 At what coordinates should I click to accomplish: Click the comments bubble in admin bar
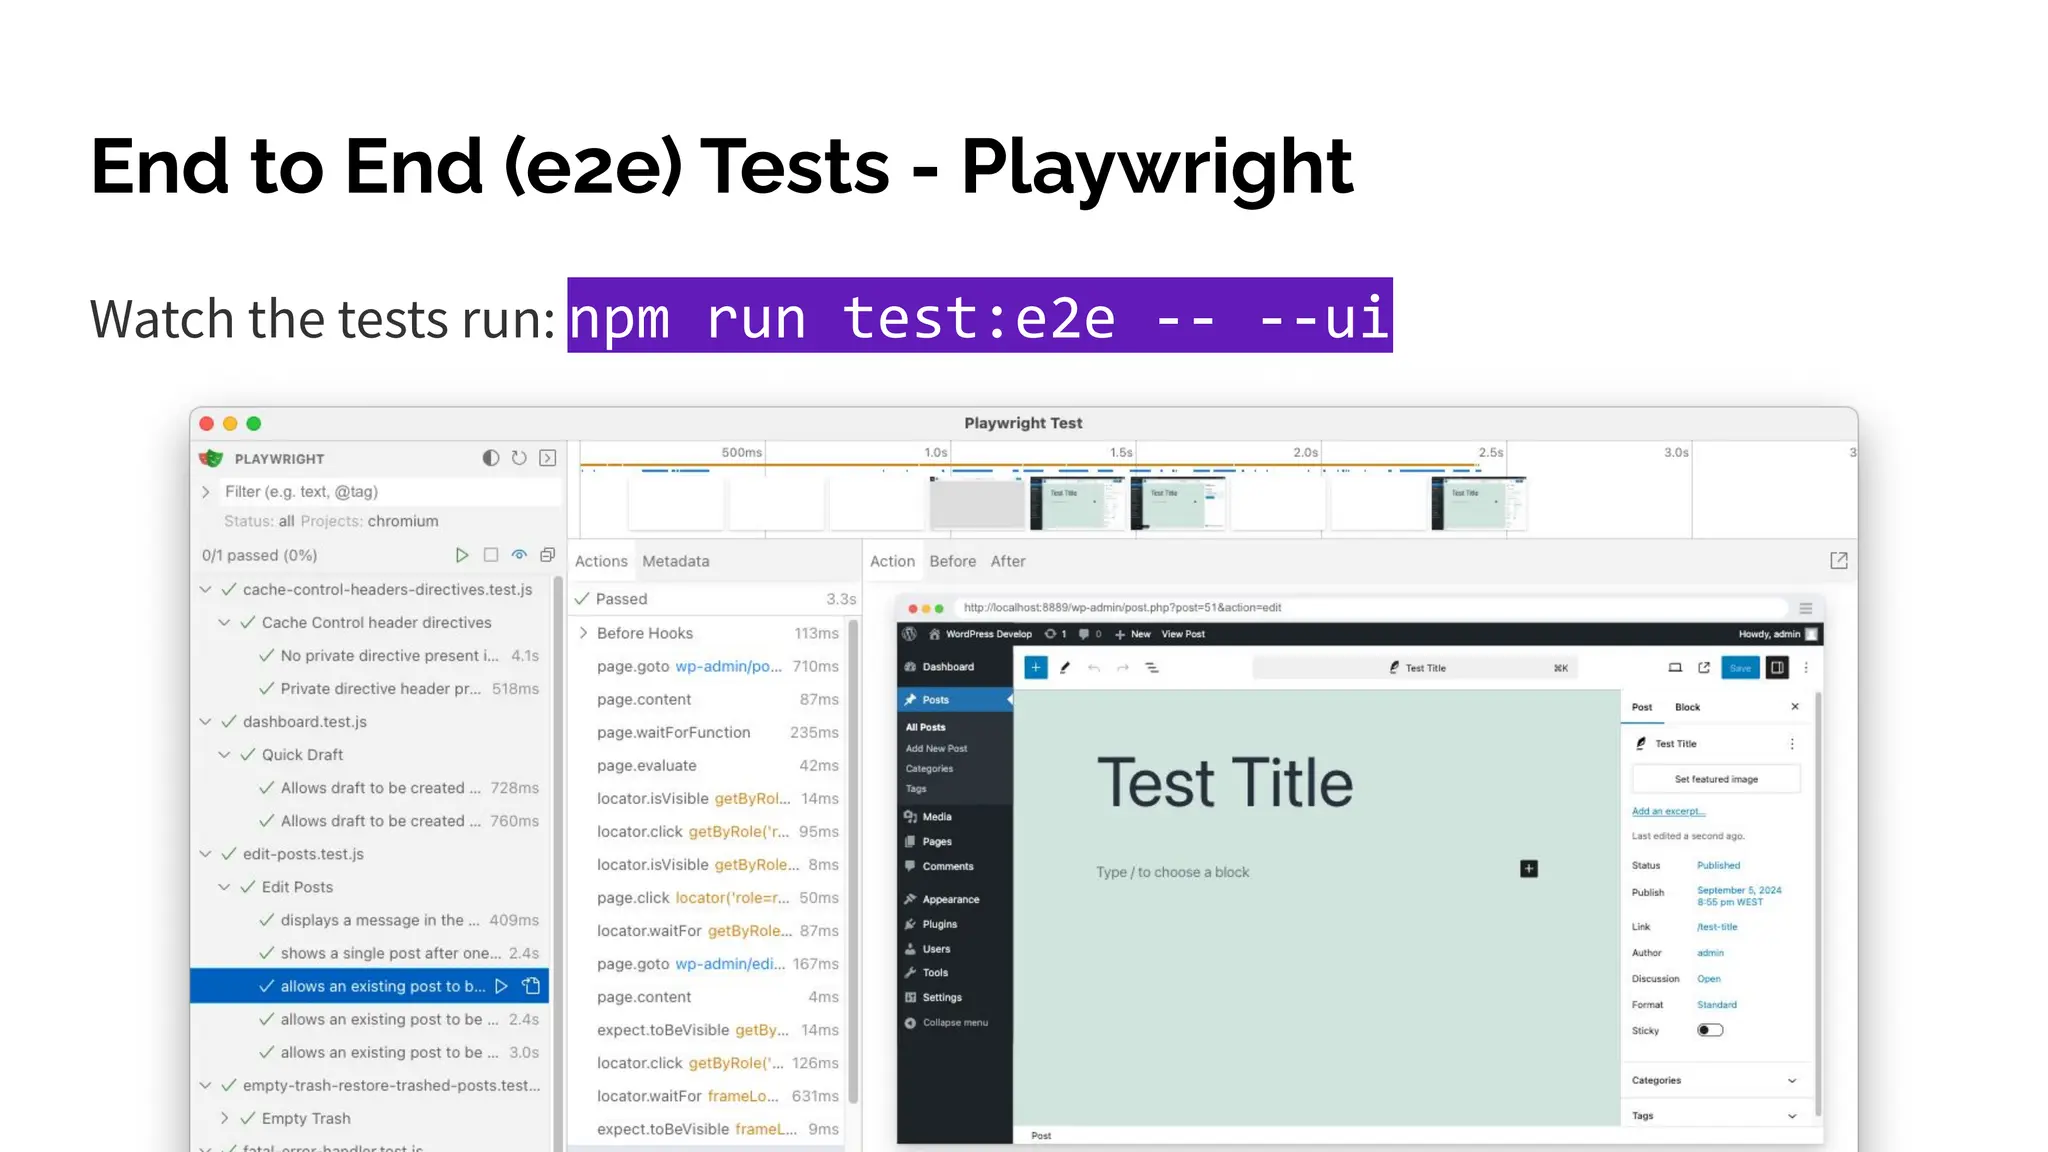click(1089, 634)
